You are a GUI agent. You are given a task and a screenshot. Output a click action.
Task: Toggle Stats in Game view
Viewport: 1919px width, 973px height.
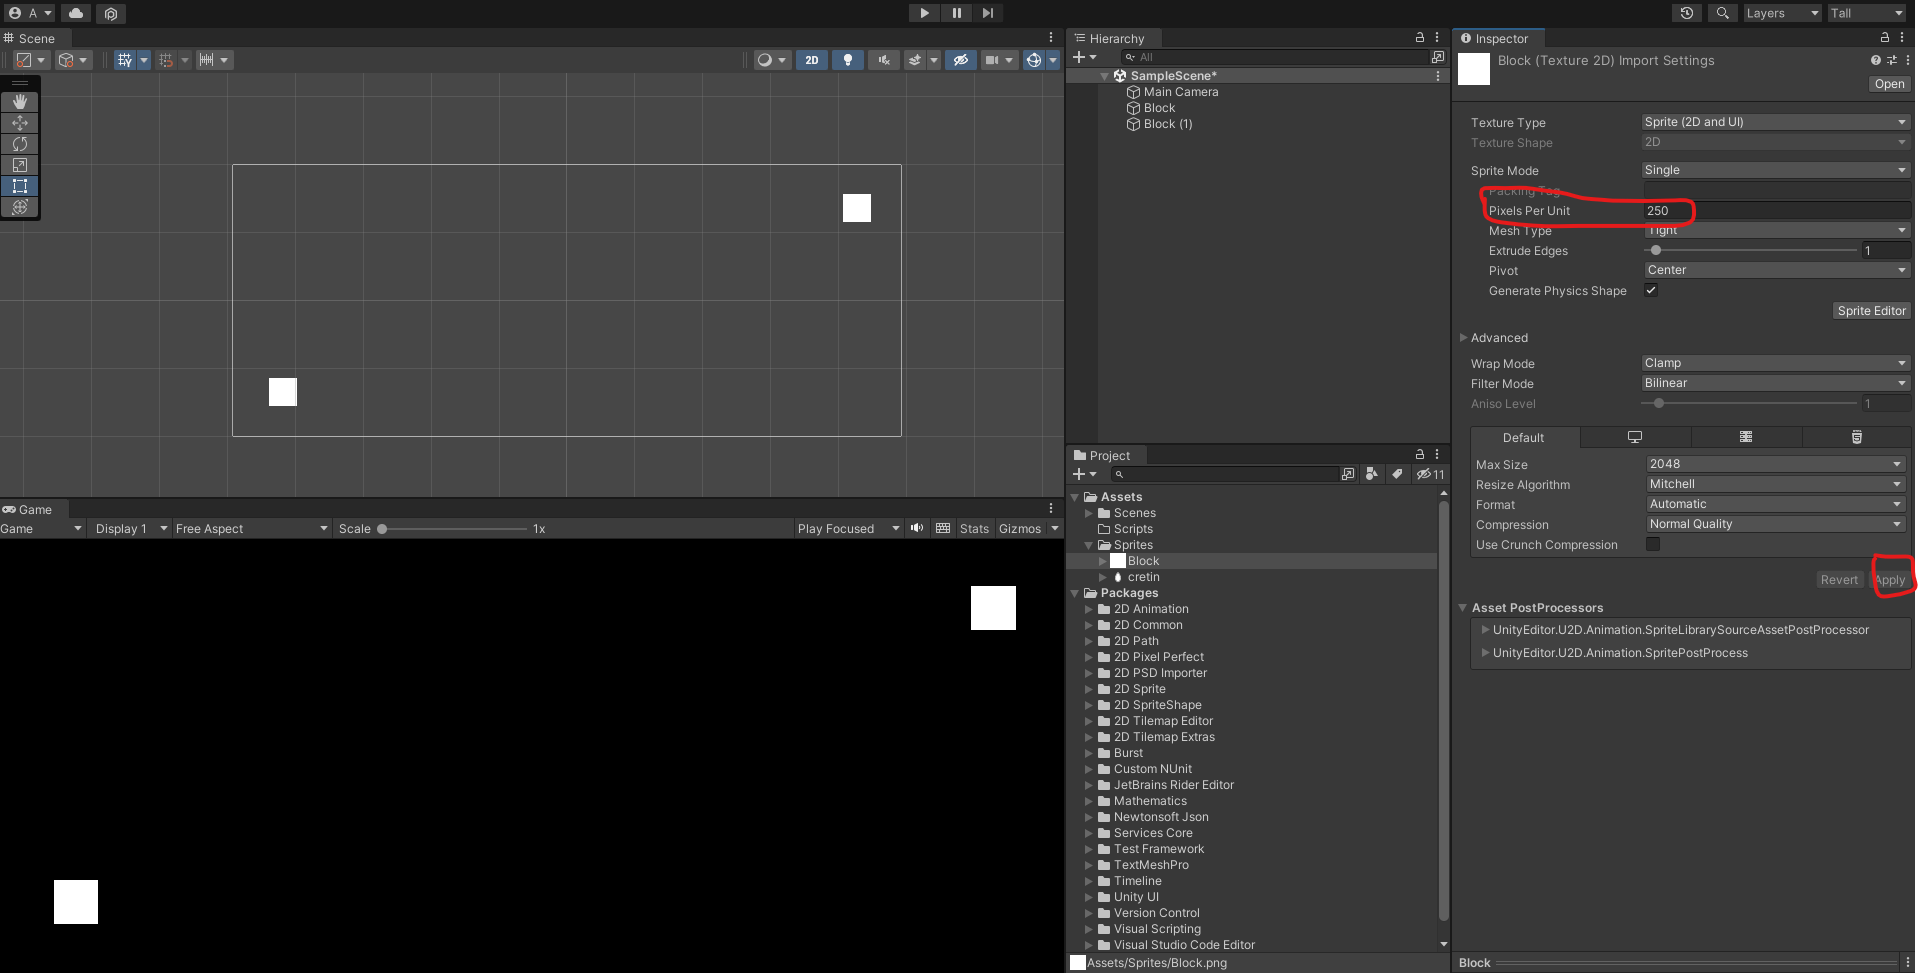pos(974,528)
